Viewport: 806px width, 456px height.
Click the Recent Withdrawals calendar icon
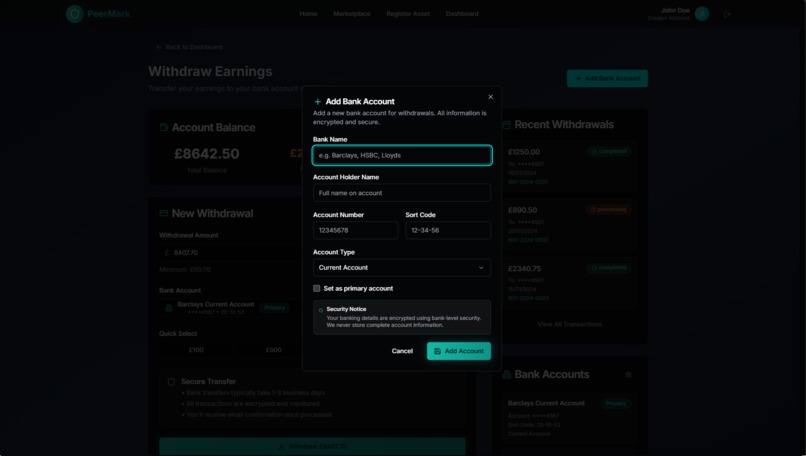click(x=506, y=125)
